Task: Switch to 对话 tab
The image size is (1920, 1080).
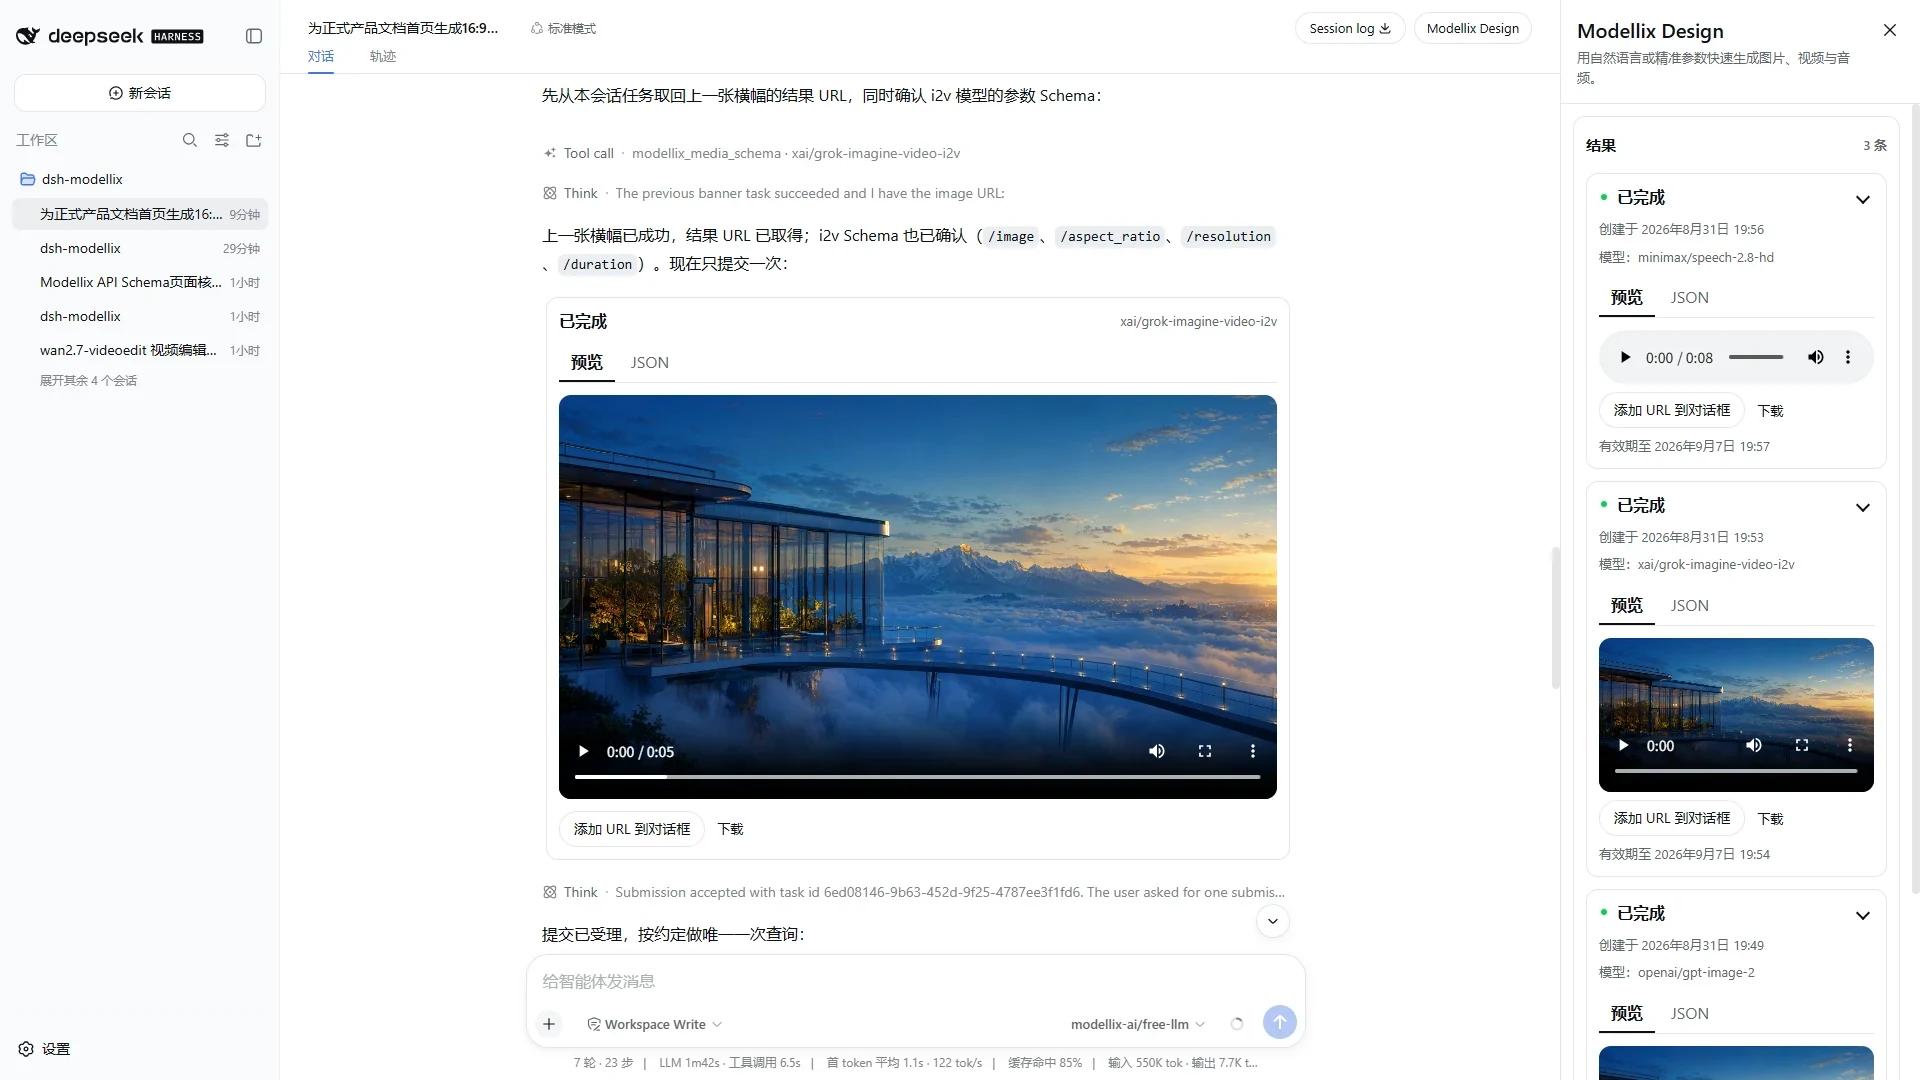Action: [321, 56]
